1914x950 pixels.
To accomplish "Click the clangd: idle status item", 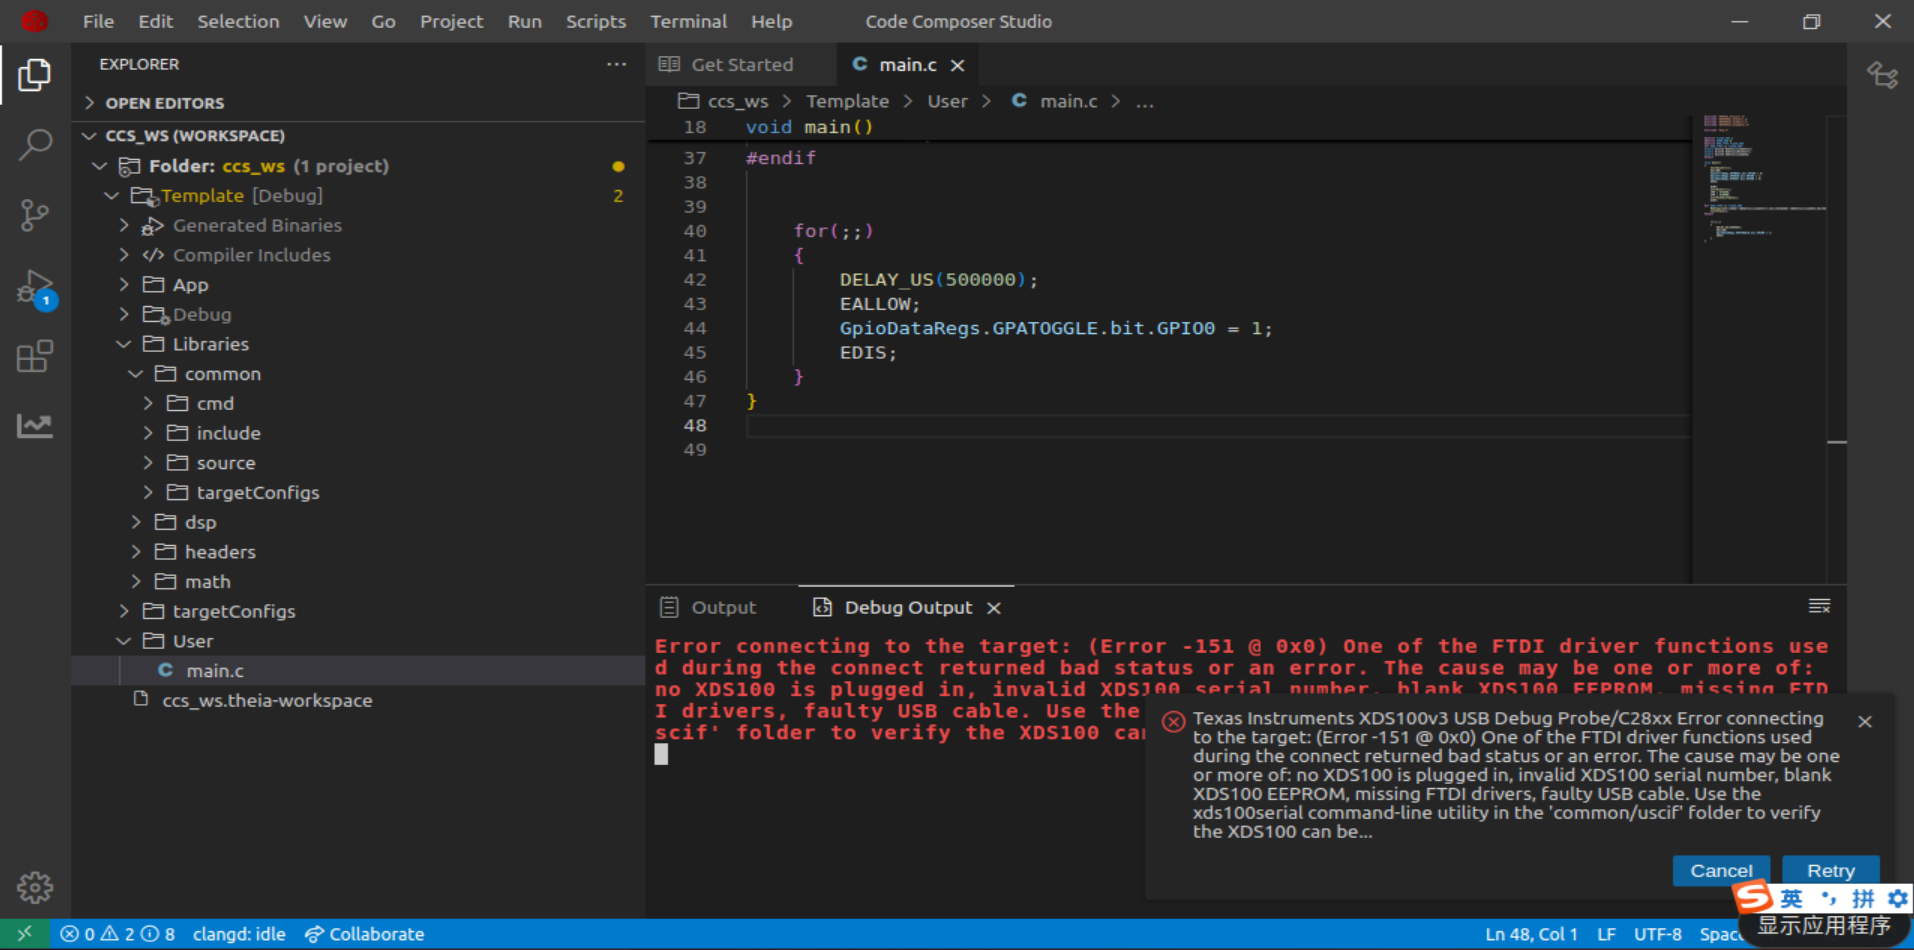I will pyautogui.click(x=239, y=934).
